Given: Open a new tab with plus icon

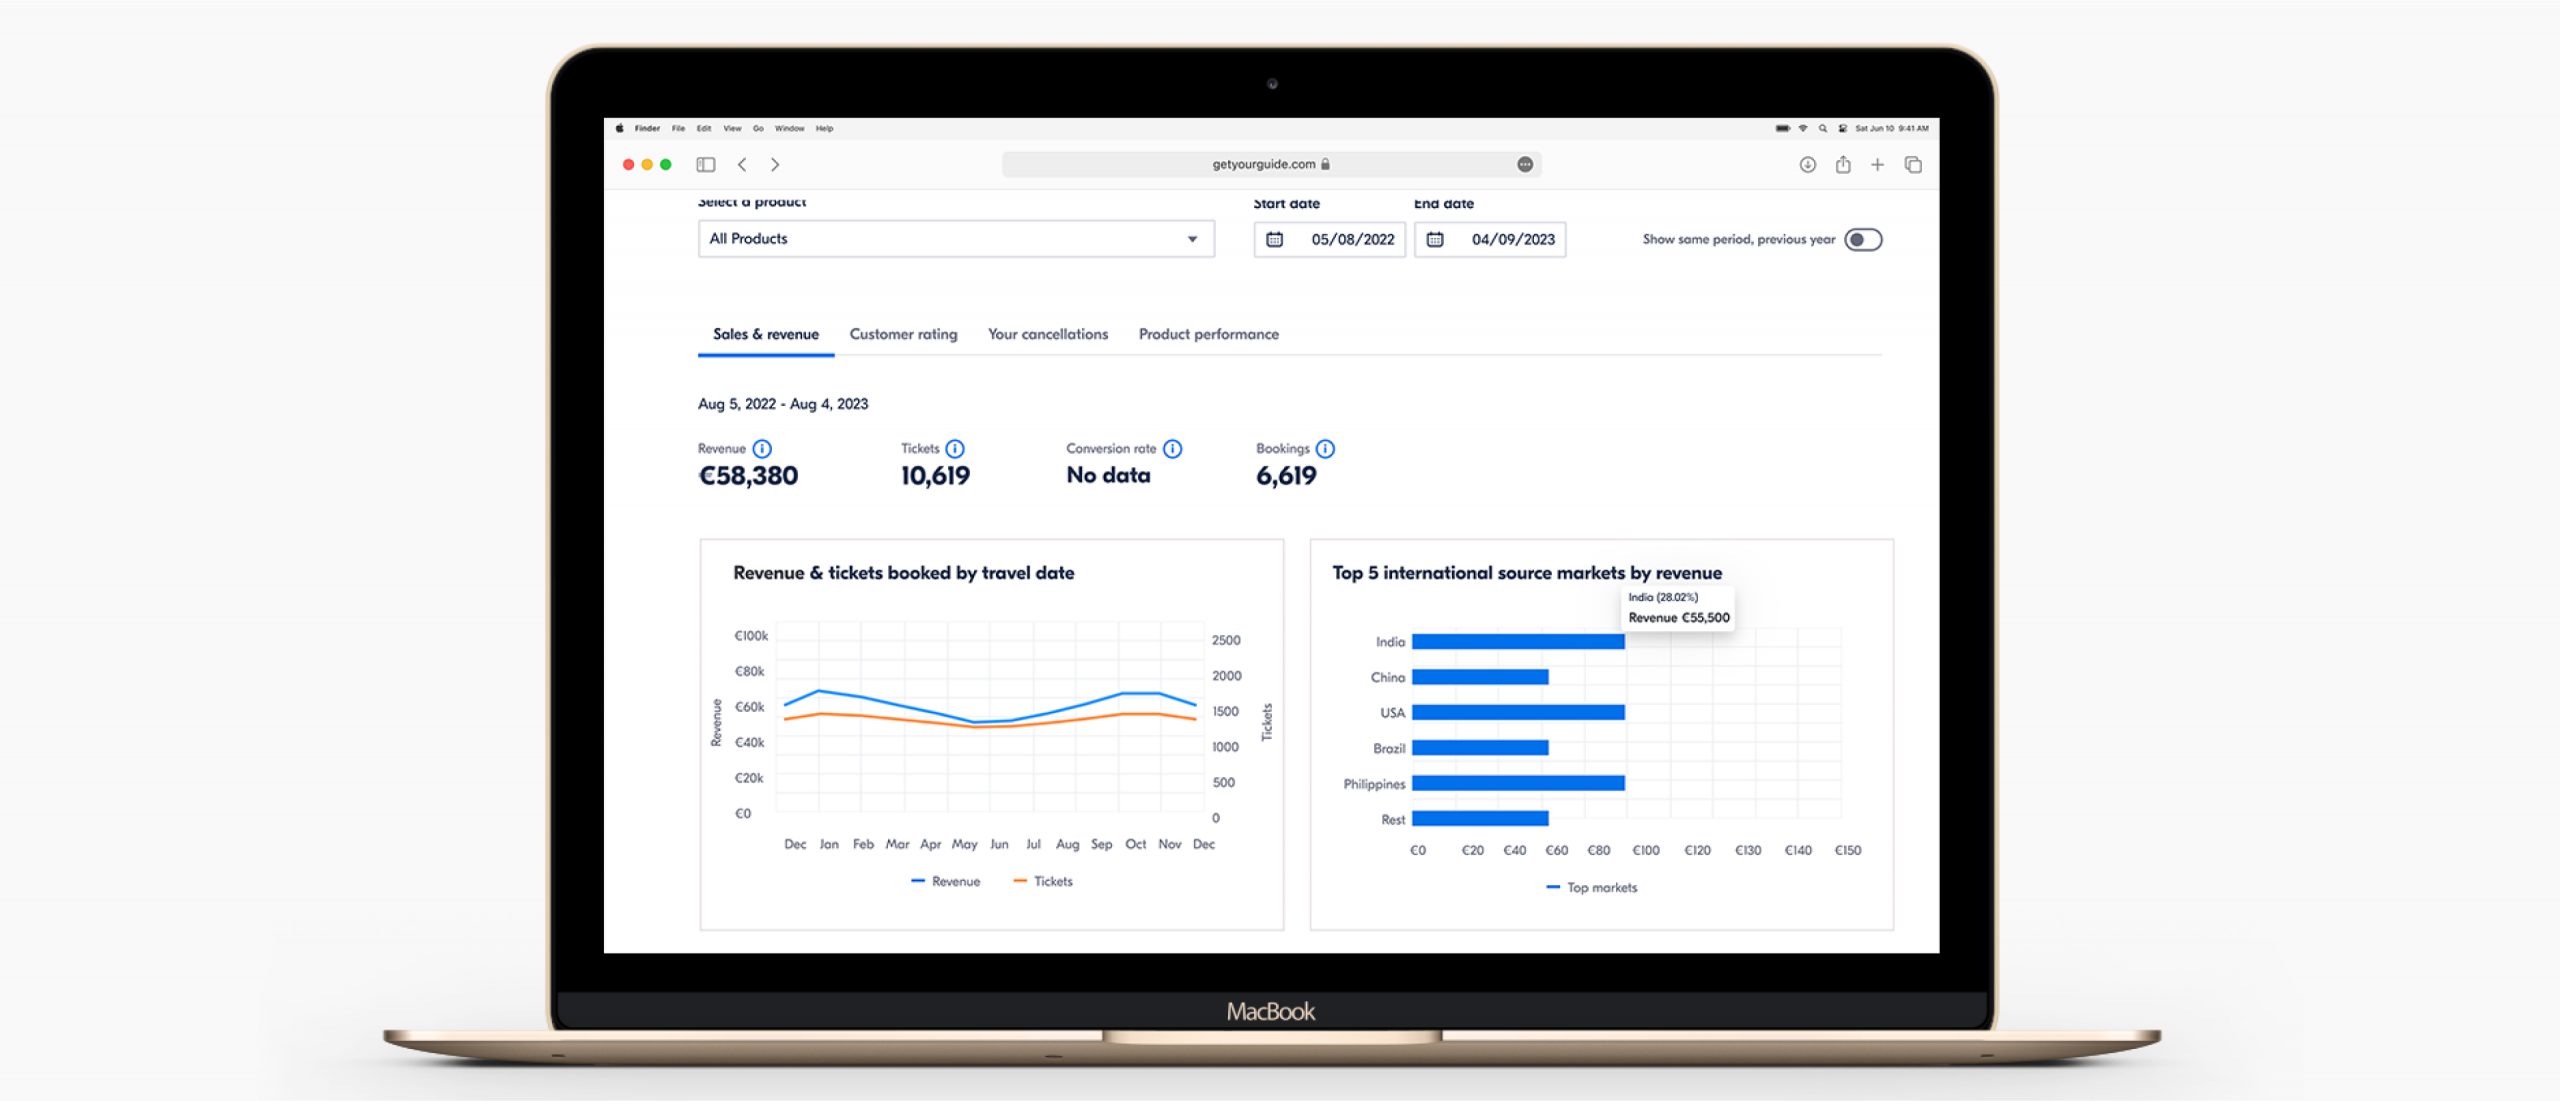Looking at the screenshot, I should [1877, 165].
